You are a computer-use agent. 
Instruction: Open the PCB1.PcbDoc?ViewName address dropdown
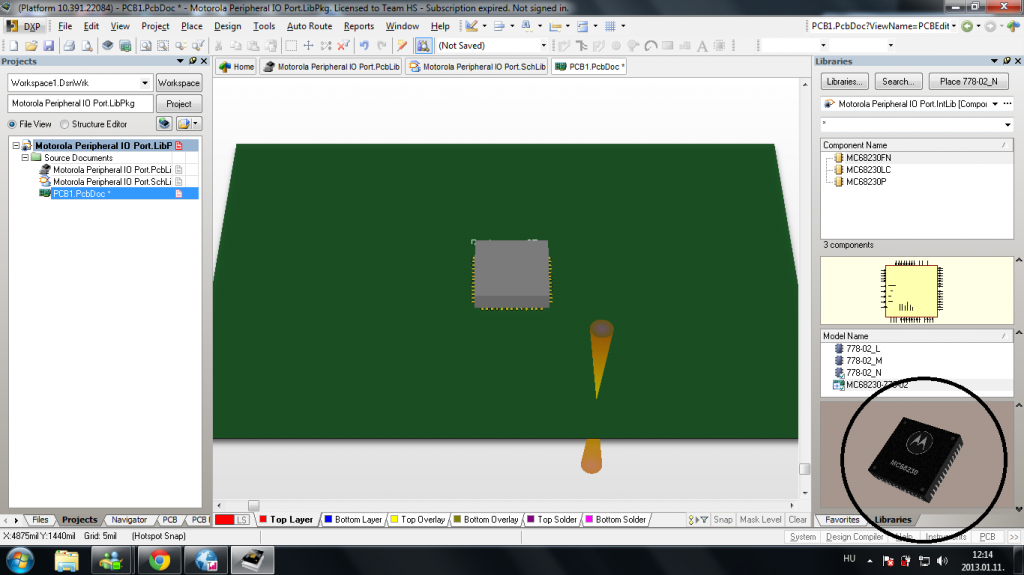pos(954,26)
